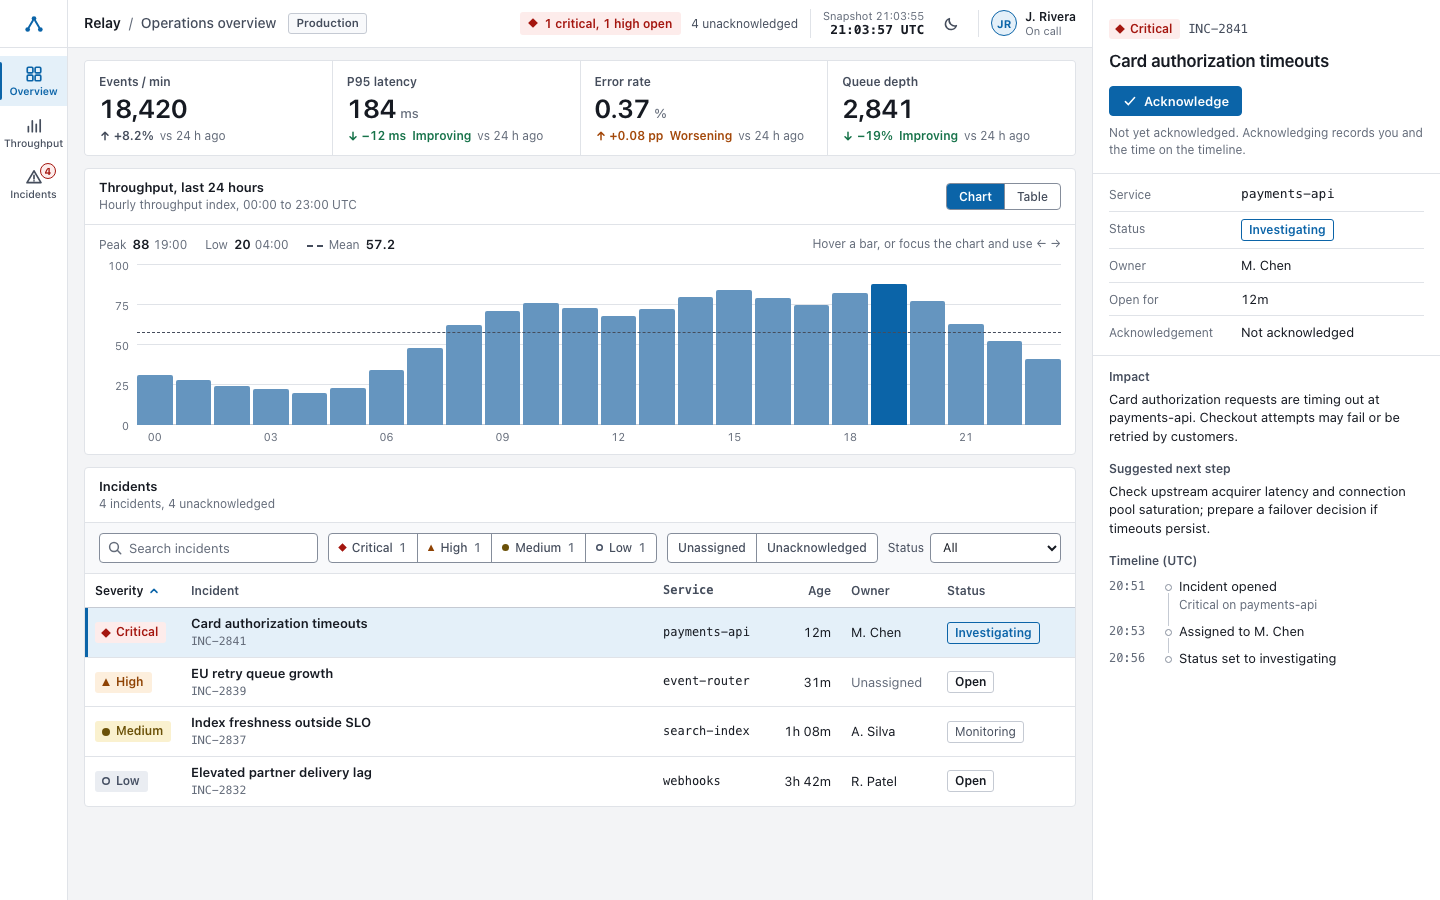The height and width of the screenshot is (900, 1440).
Task: Click the Incident opened timeline entry
Action: tap(1227, 587)
